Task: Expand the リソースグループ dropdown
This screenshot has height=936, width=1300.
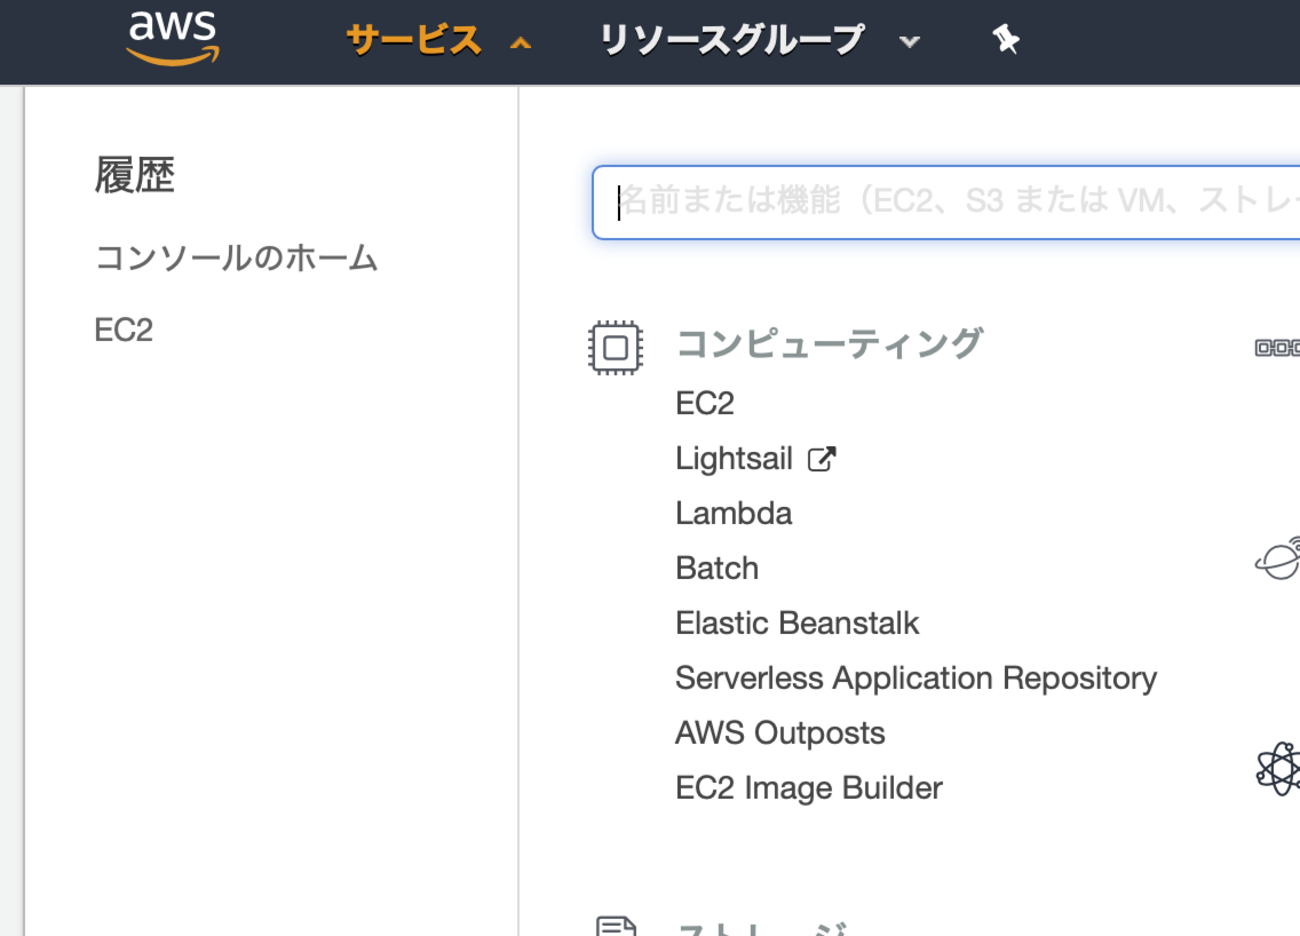Action: (759, 41)
